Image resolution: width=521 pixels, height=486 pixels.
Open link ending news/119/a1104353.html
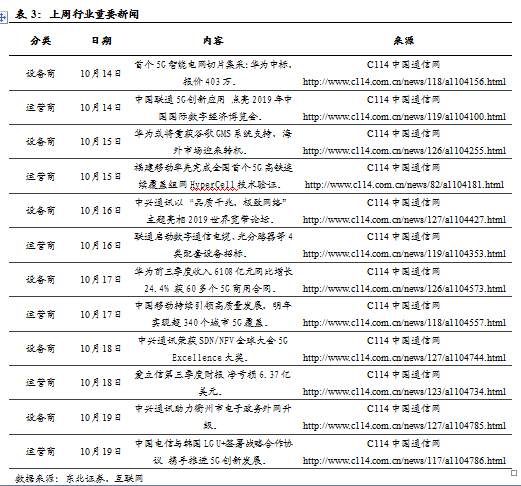[404, 254]
